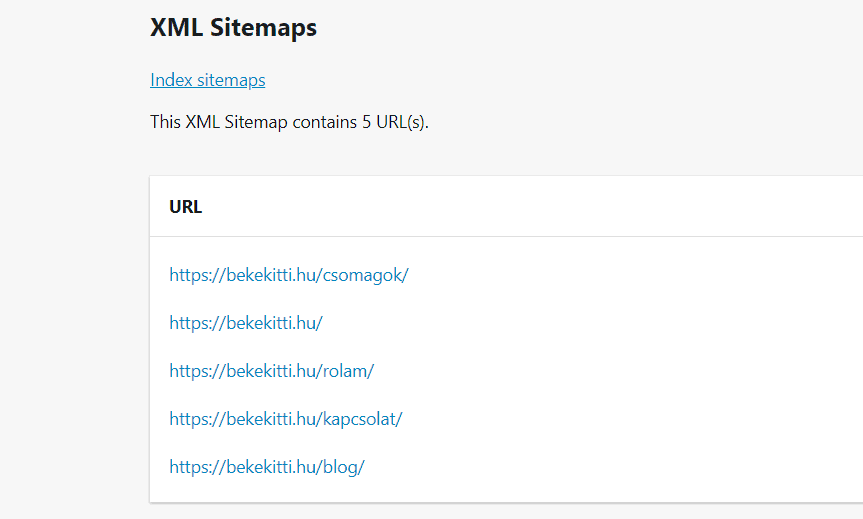The height and width of the screenshot is (519, 863).
Task: Open the bekekitti.hu/blog/ link
Action: point(267,467)
